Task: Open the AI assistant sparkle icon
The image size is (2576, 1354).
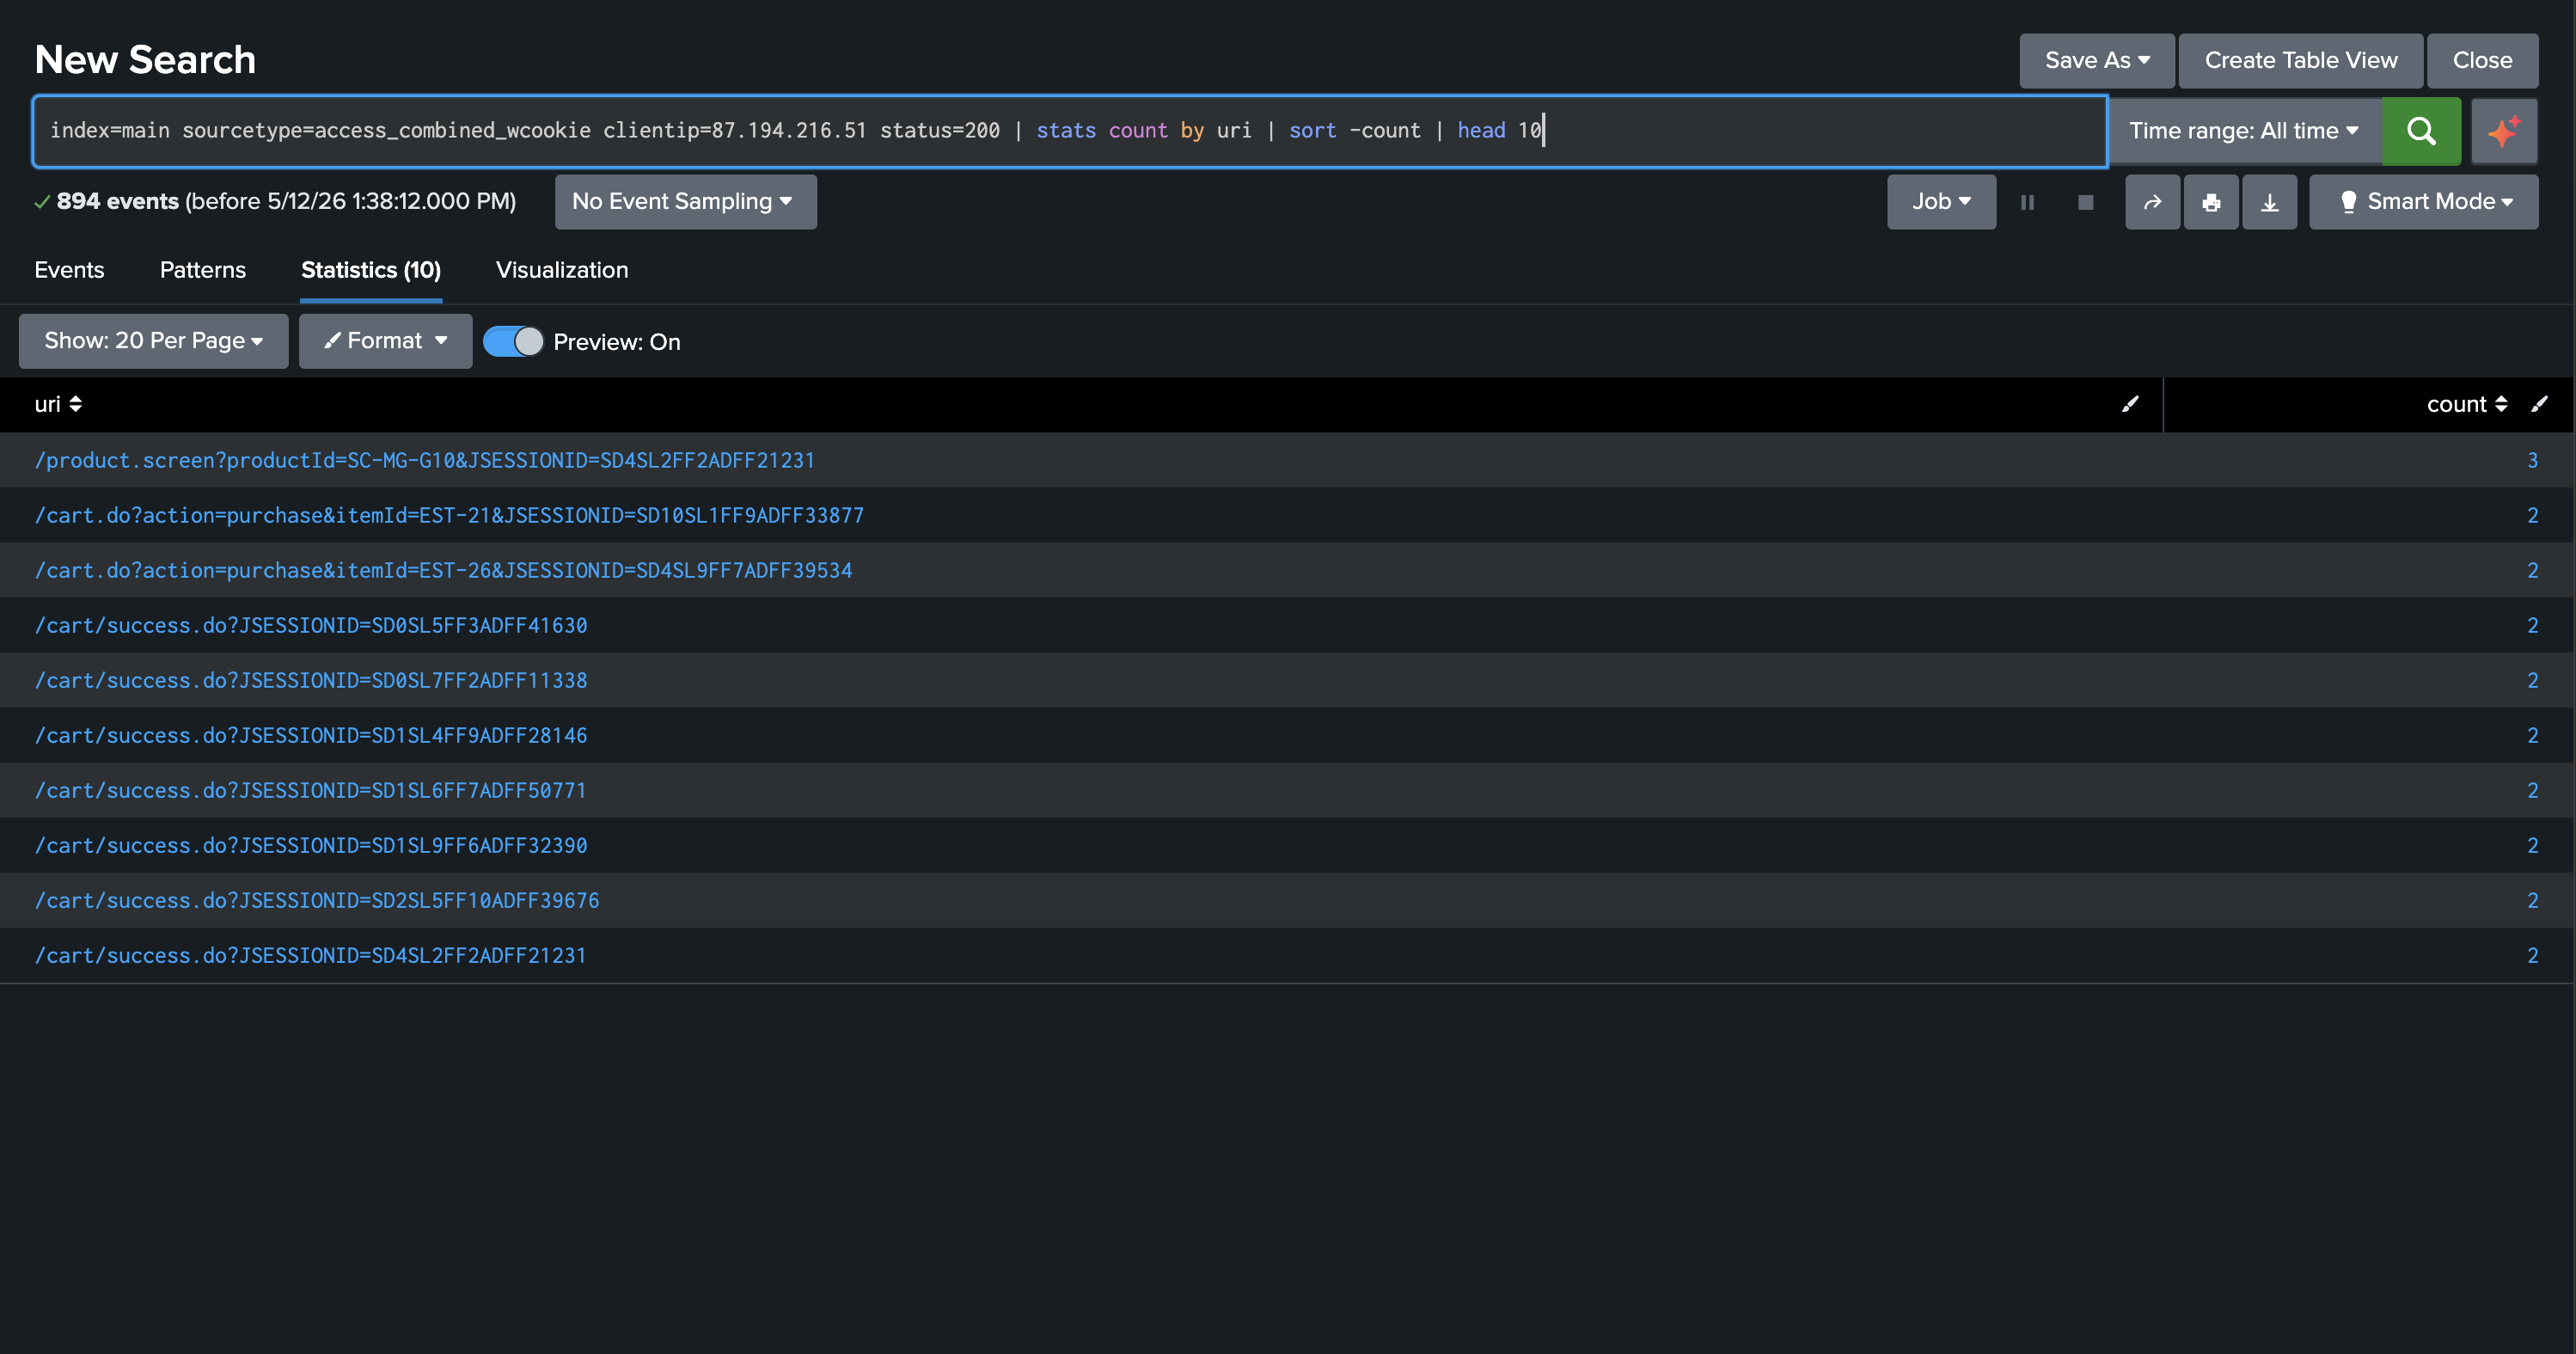Action: coord(2504,131)
